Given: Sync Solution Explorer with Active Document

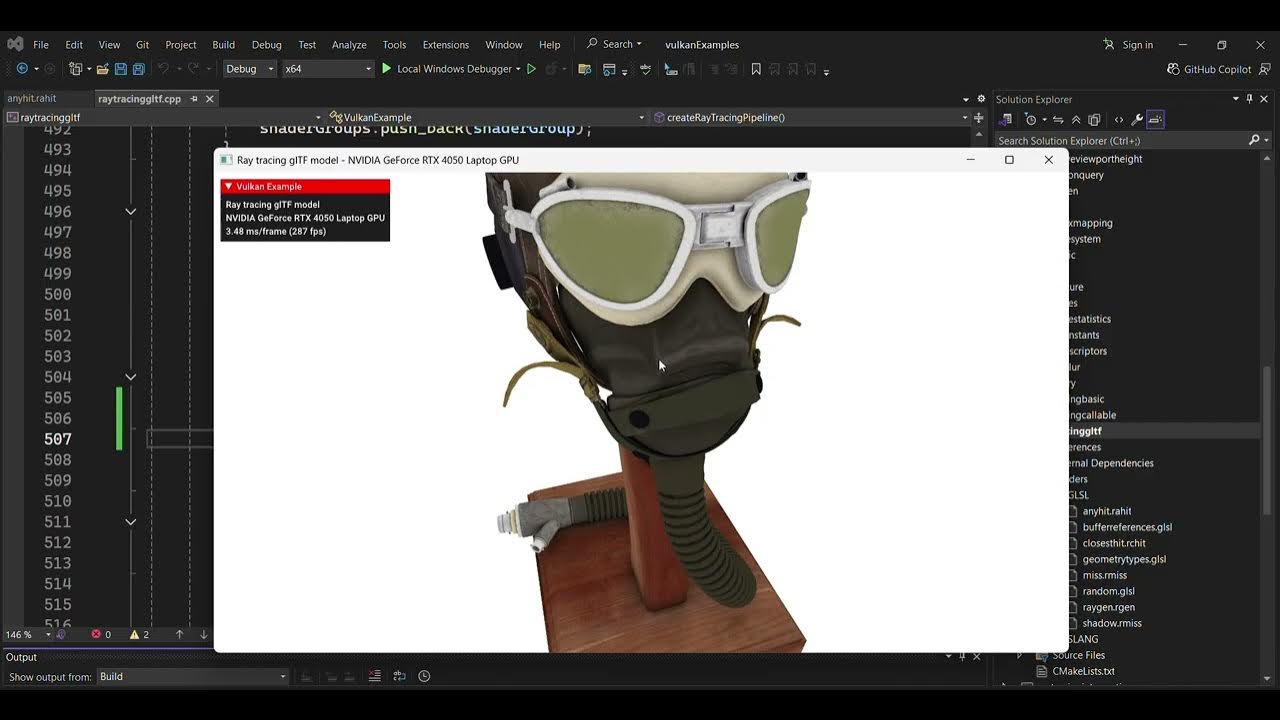Looking at the screenshot, I should pyautogui.click(x=1059, y=119).
